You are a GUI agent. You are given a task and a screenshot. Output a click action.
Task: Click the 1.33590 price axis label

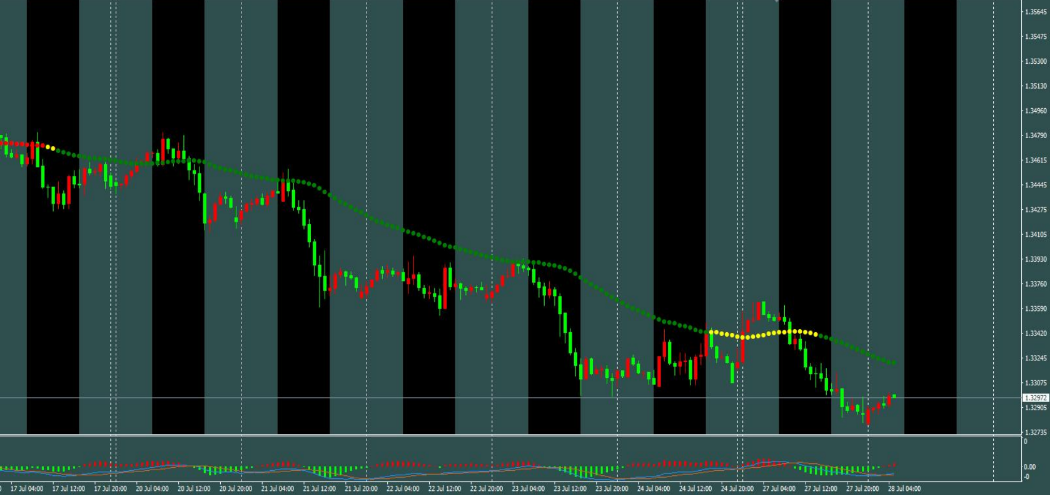point(1036,309)
